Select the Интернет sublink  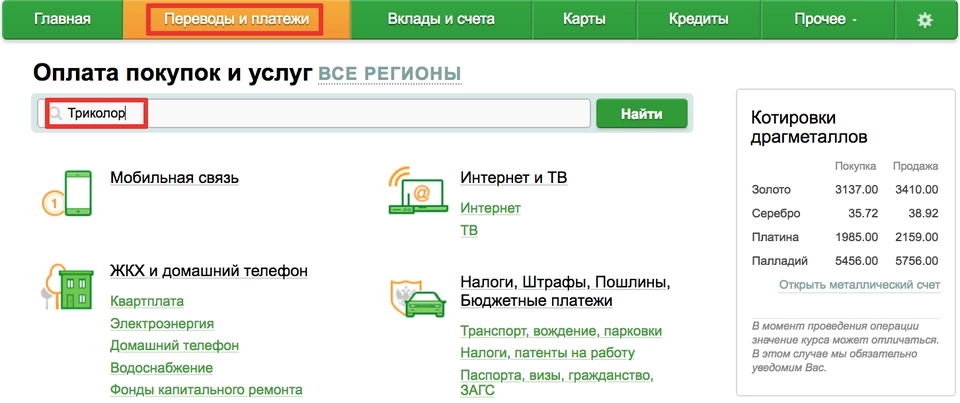point(490,208)
